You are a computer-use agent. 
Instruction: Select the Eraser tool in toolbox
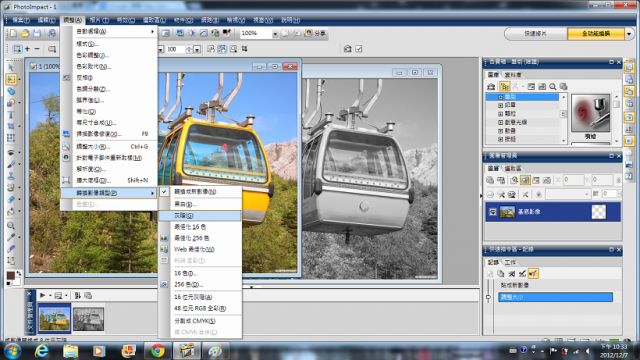(11, 200)
